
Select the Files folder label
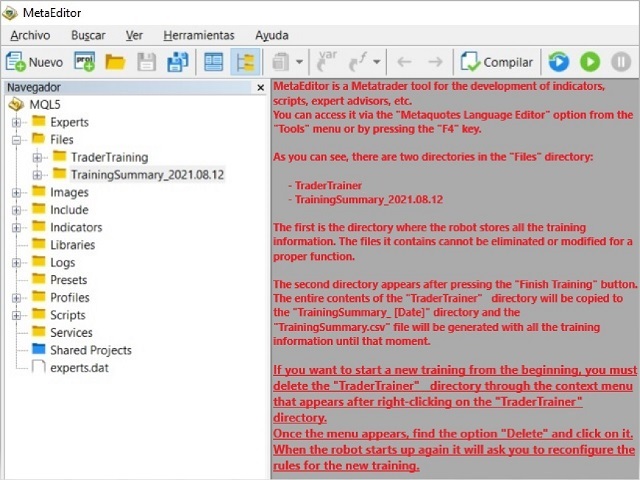coord(62,140)
